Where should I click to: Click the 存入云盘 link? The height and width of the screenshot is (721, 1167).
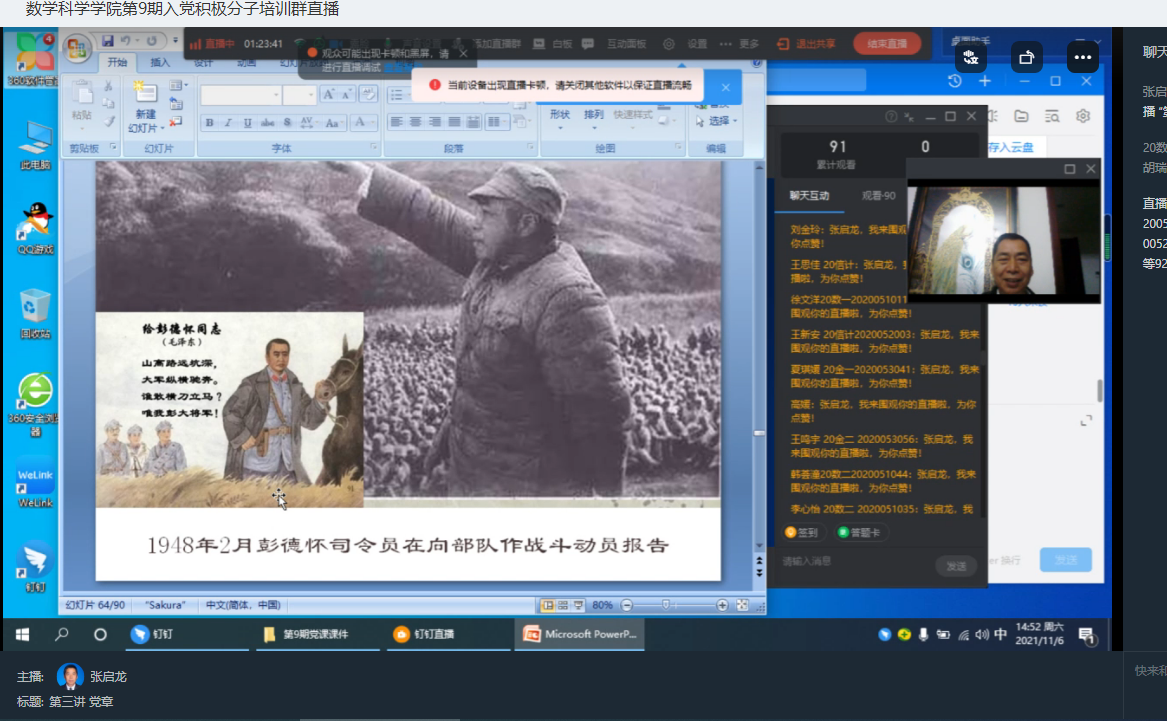tap(1011, 147)
